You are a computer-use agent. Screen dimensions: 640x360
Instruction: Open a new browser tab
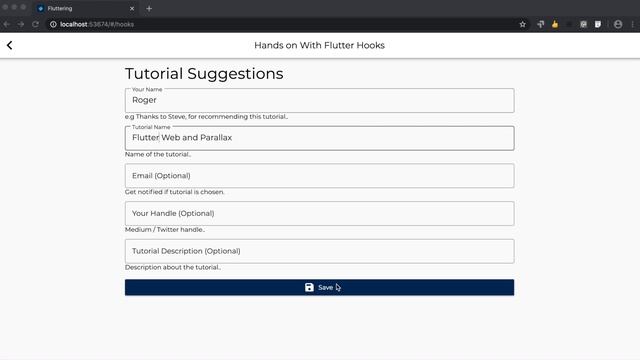(149, 9)
